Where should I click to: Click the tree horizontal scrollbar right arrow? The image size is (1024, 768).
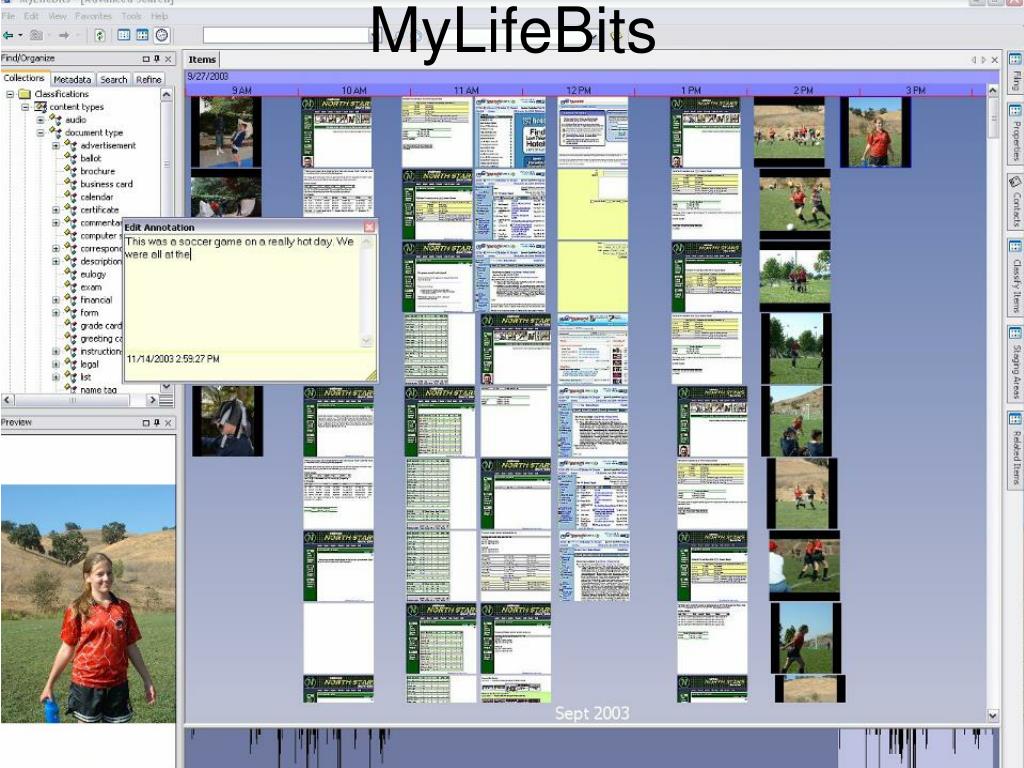152,400
